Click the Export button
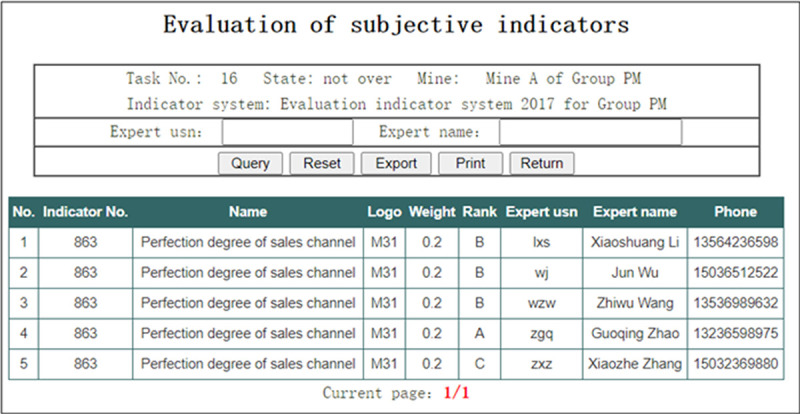Image resolution: width=800 pixels, height=414 pixels. click(x=396, y=163)
